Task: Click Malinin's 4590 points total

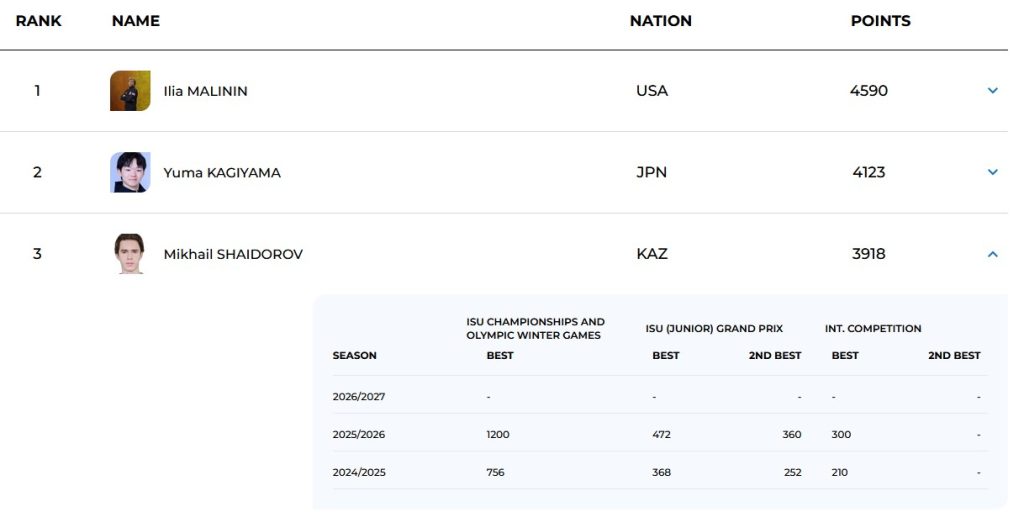Action: point(869,91)
